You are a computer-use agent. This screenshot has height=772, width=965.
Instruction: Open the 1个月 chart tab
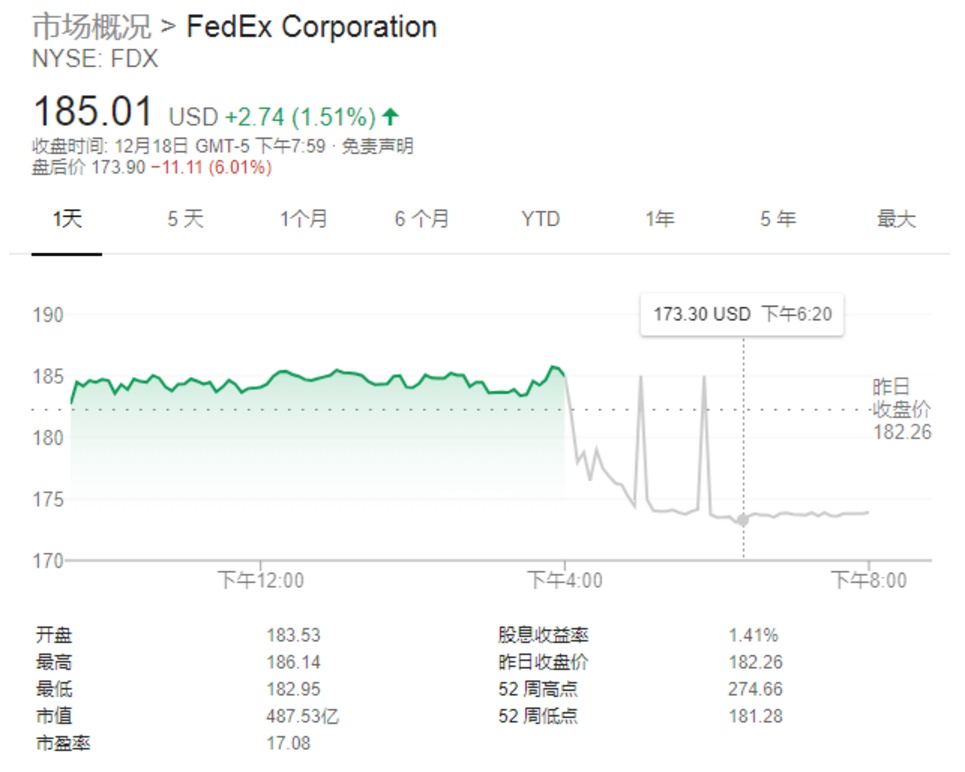(x=303, y=219)
